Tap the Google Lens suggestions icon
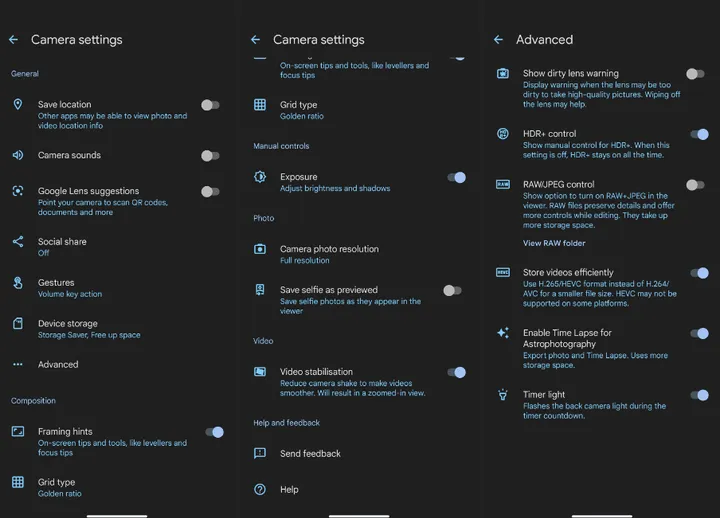 click(17, 191)
